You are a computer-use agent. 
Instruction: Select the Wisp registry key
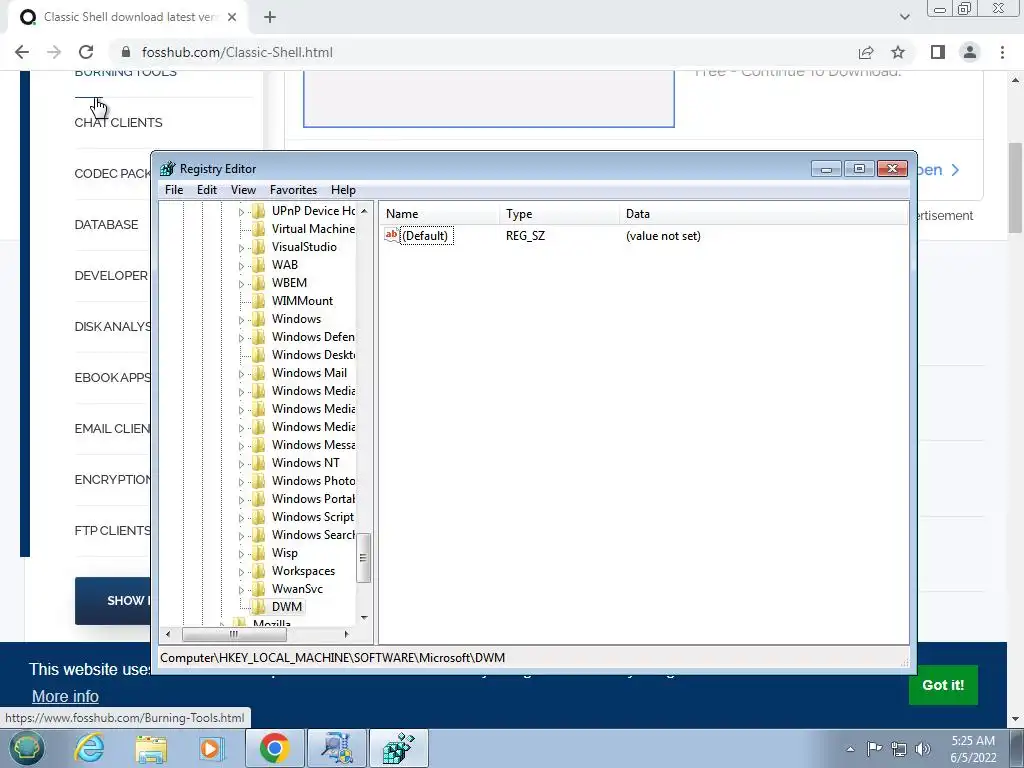point(284,552)
